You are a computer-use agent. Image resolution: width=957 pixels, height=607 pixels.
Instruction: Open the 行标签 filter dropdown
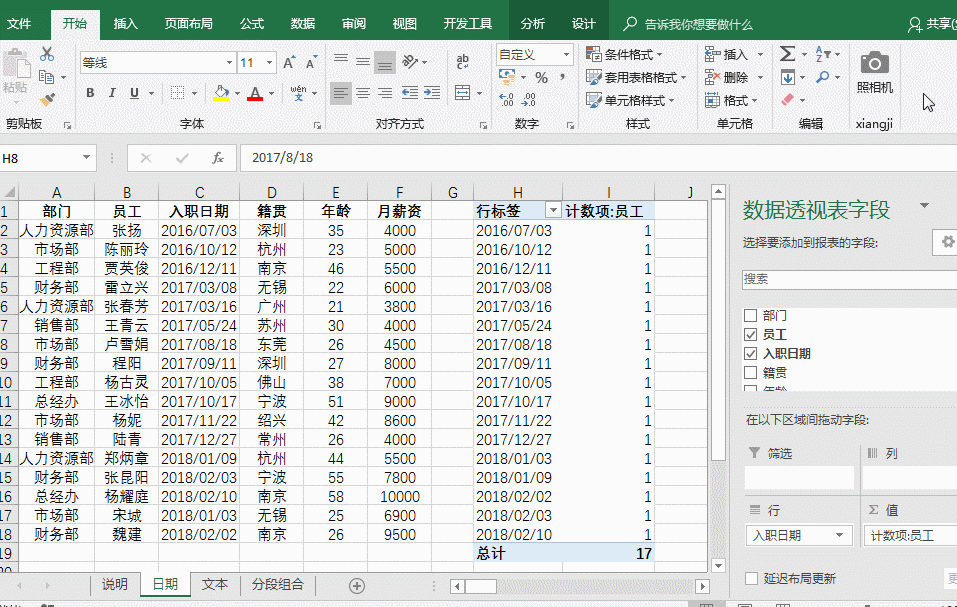(552, 211)
